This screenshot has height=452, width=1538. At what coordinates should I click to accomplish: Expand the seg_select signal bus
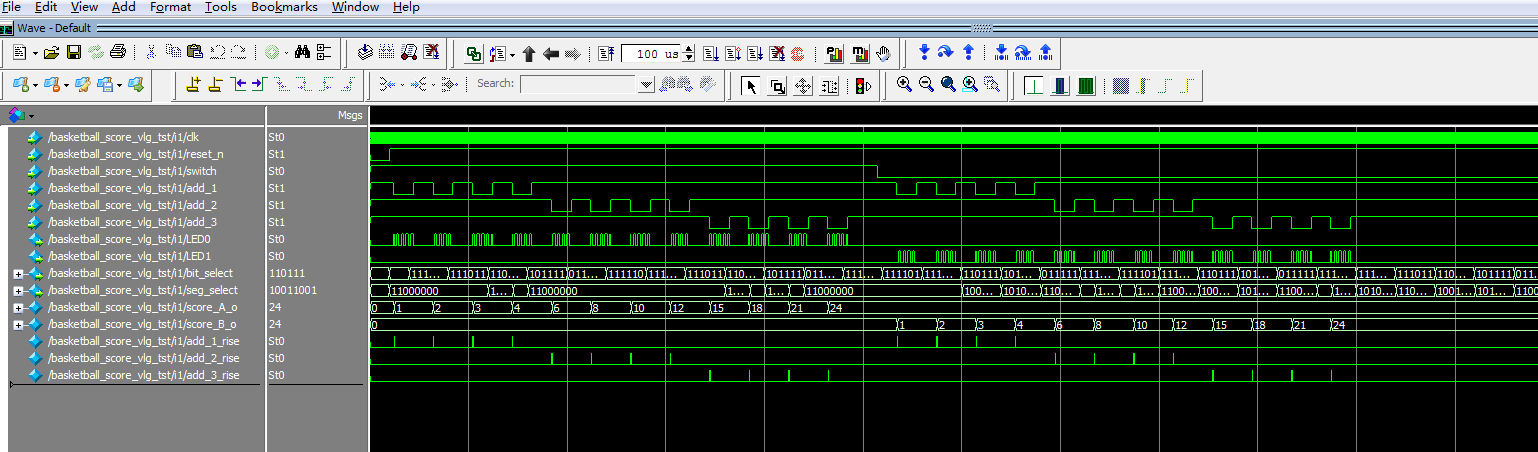[x=18, y=290]
